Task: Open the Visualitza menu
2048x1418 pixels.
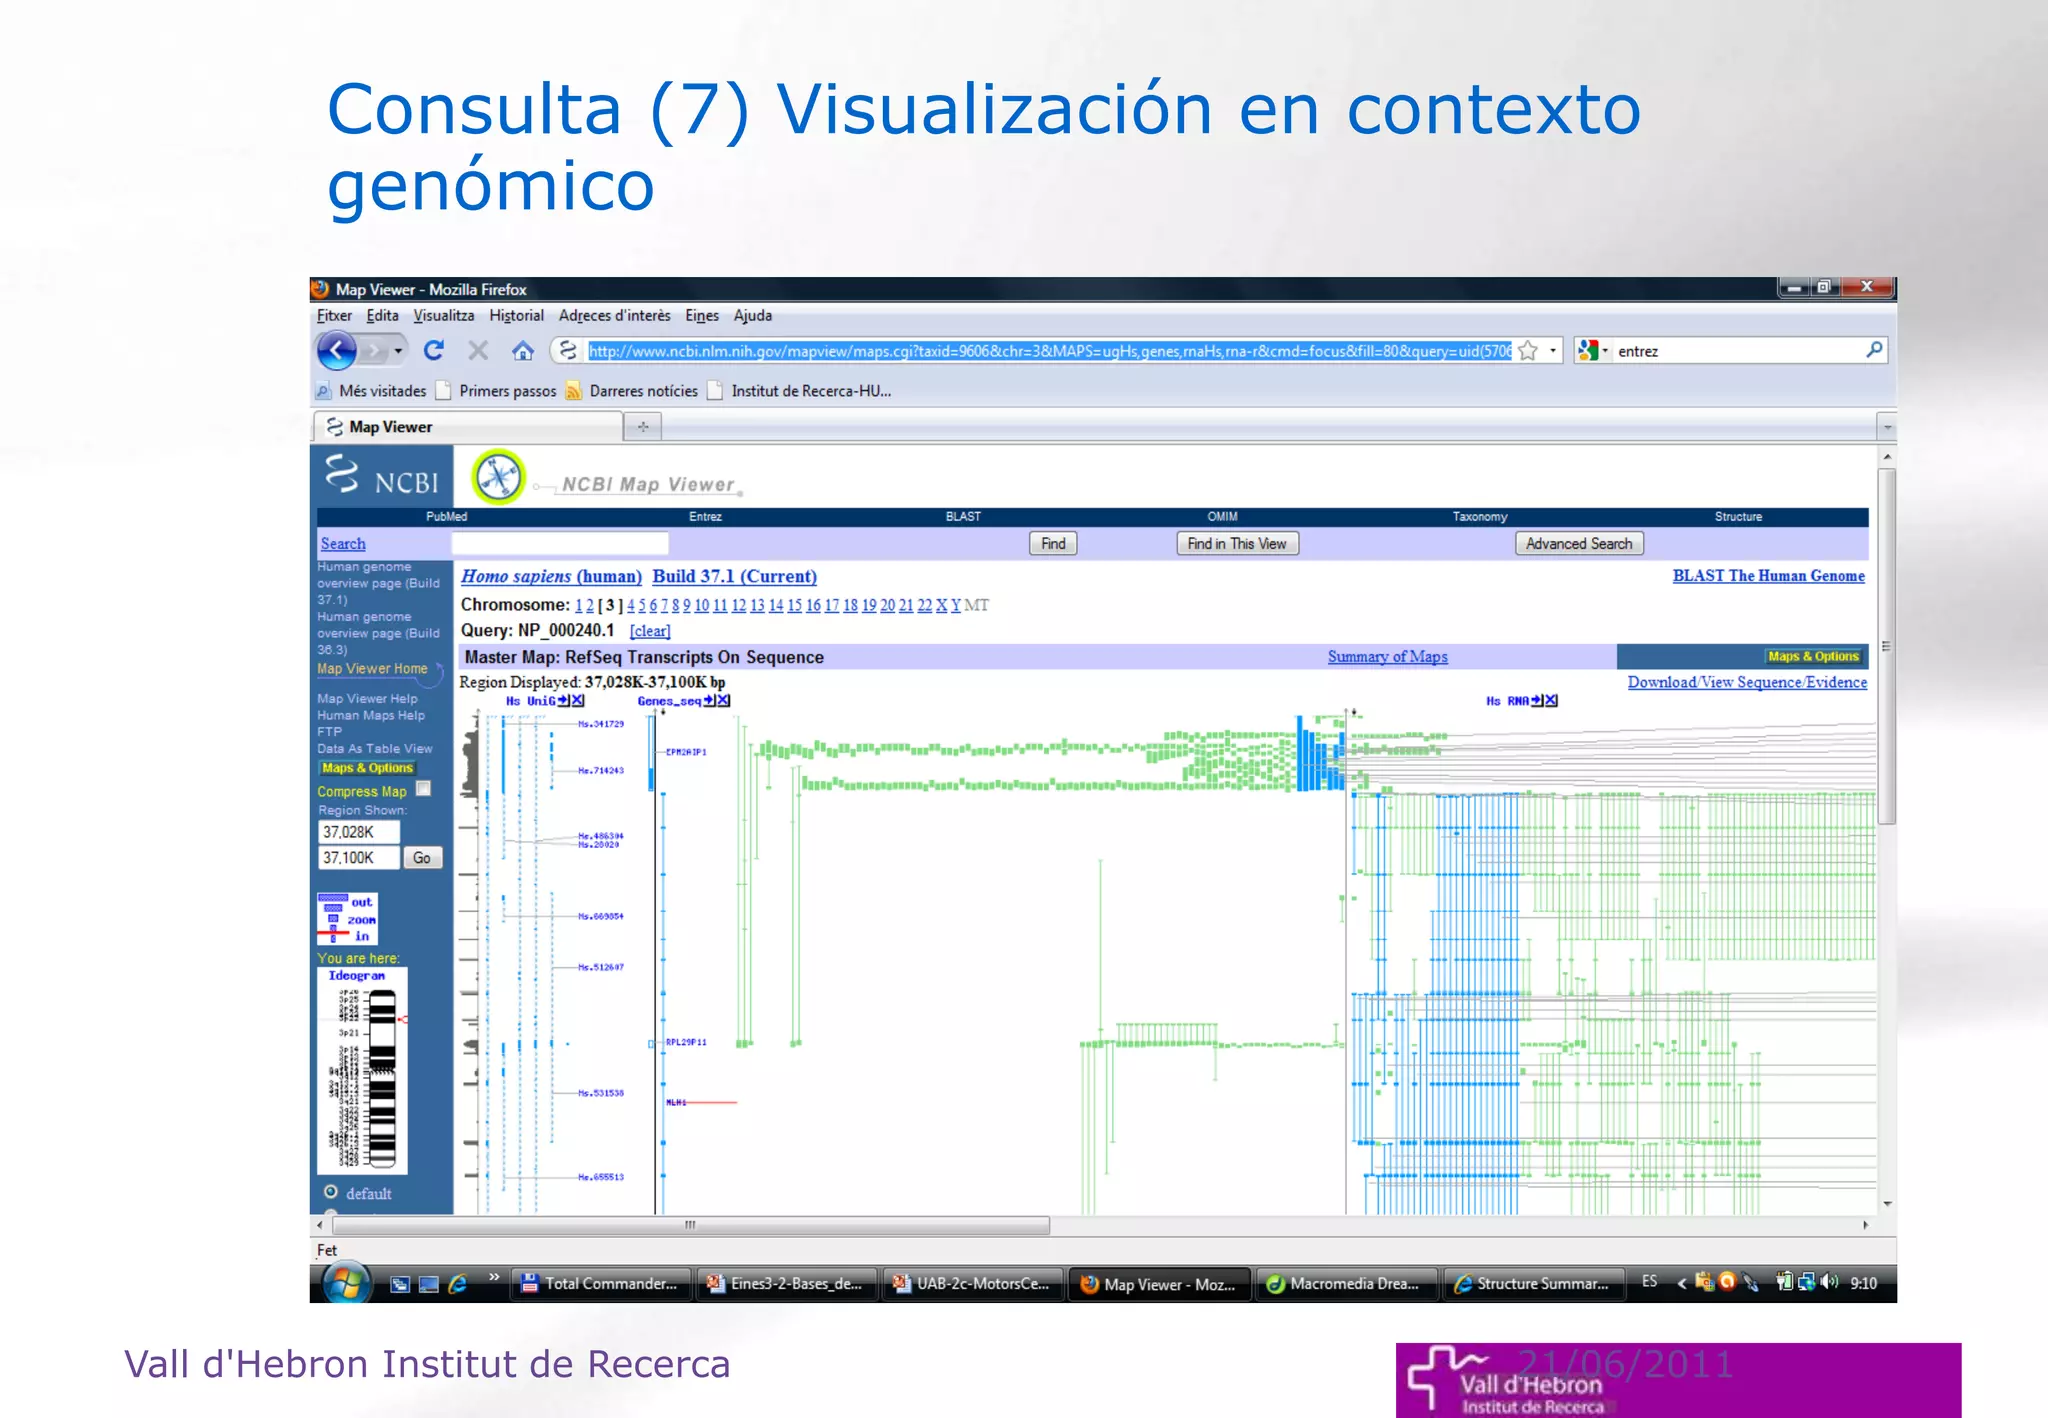Action: pyautogui.click(x=443, y=316)
